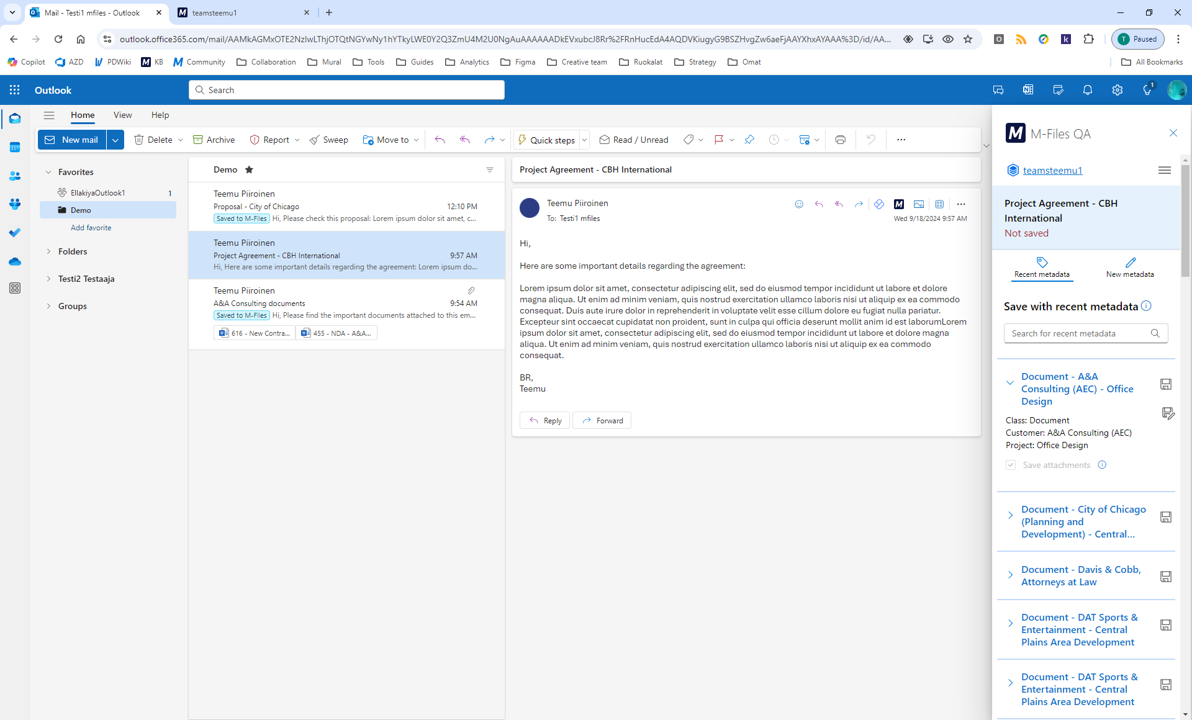
Task: Open Calendar from the left app rail
Action: pos(14,147)
